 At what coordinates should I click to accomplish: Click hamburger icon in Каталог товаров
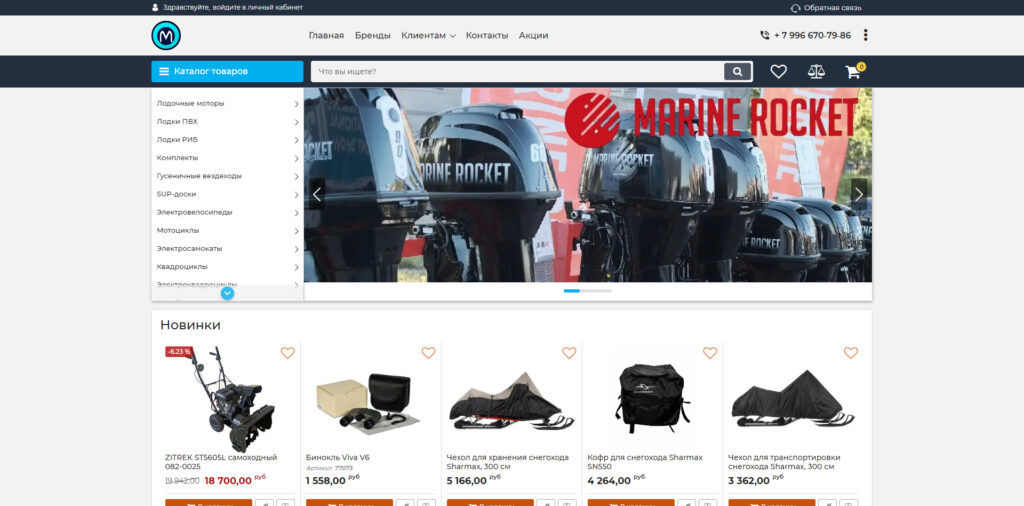tap(164, 72)
